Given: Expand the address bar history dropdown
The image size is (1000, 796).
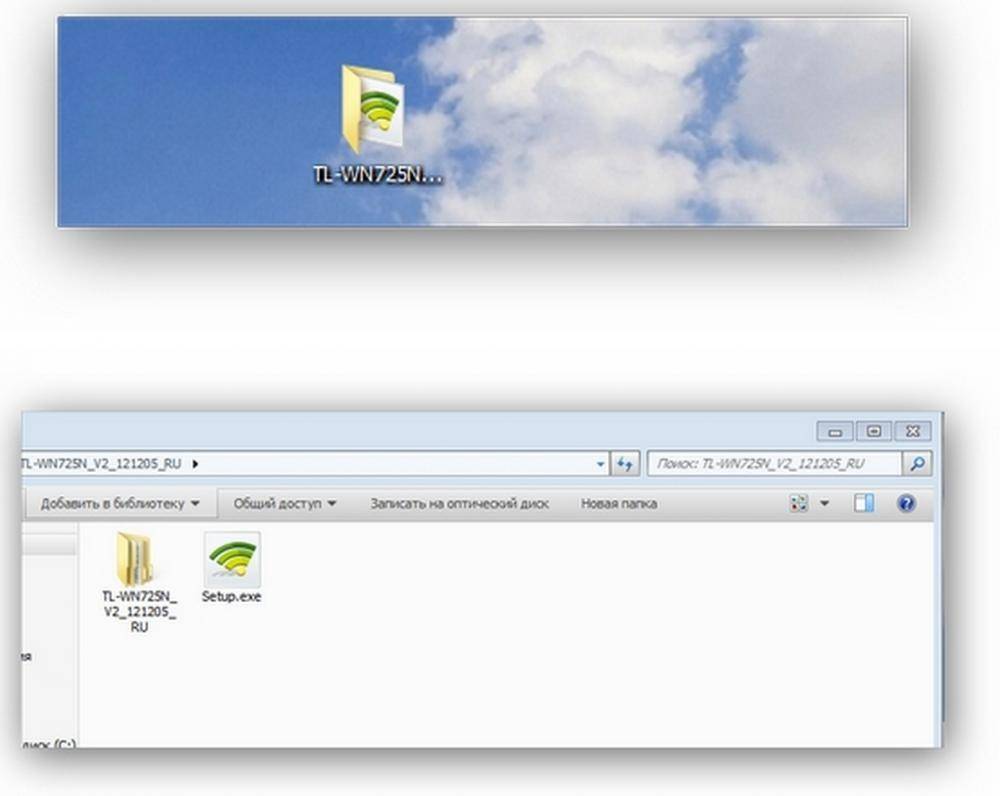Looking at the screenshot, I should click(600, 464).
